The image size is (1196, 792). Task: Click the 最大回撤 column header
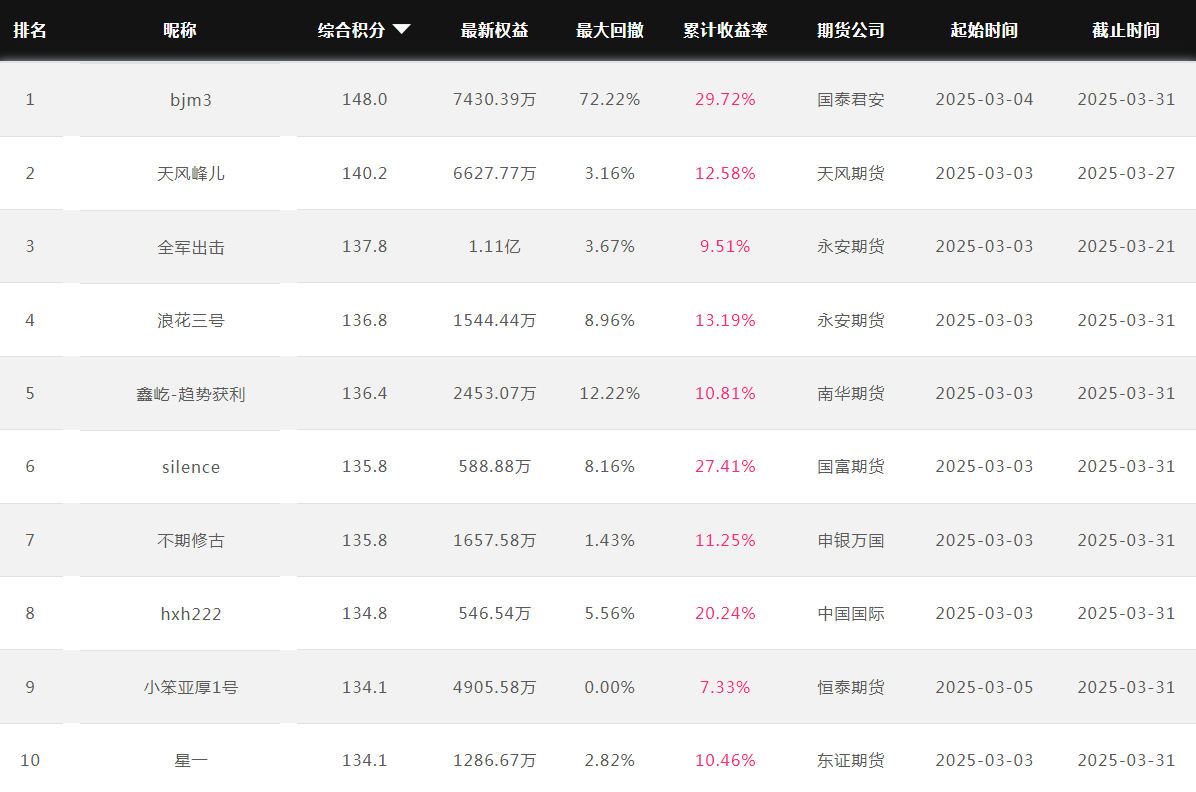coord(609,31)
